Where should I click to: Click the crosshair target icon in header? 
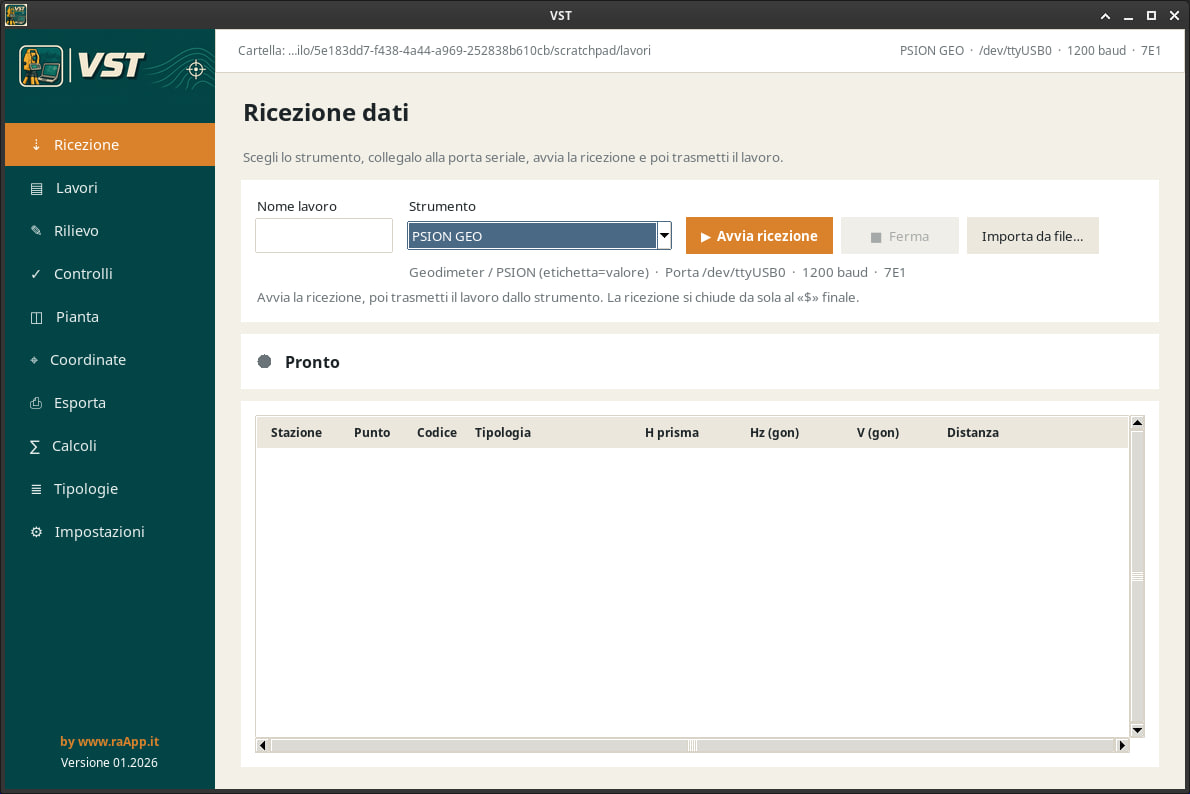click(x=196, y=69)
